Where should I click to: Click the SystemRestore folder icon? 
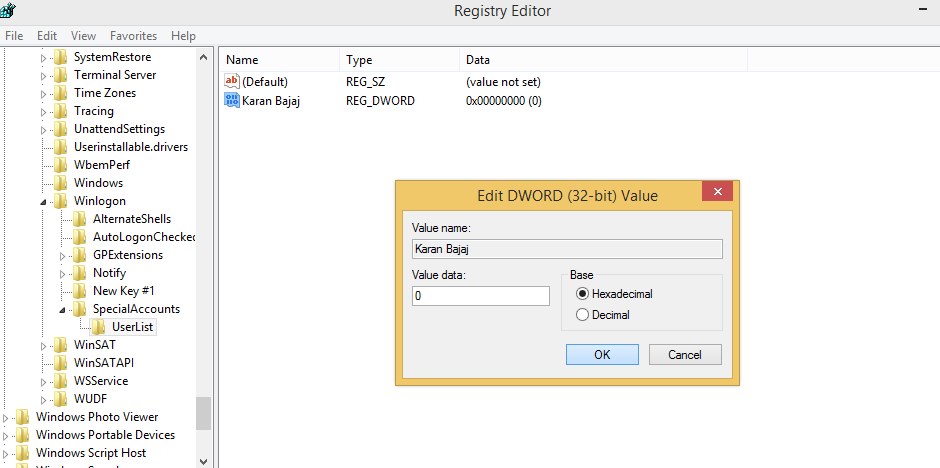[x=60, y=58]
